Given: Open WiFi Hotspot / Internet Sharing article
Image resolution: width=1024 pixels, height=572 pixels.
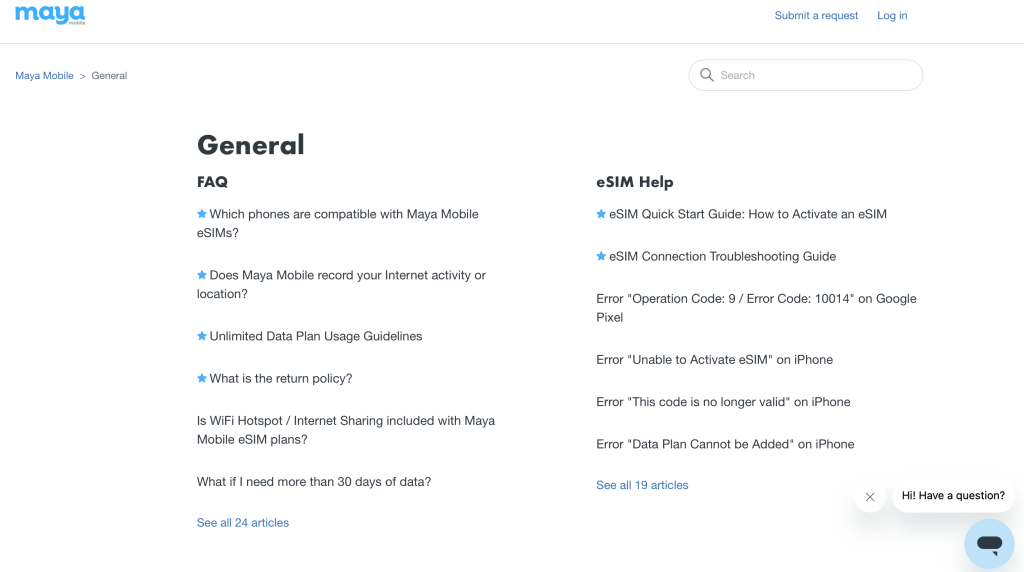Looking at the screenshot, I should (345, 430).
